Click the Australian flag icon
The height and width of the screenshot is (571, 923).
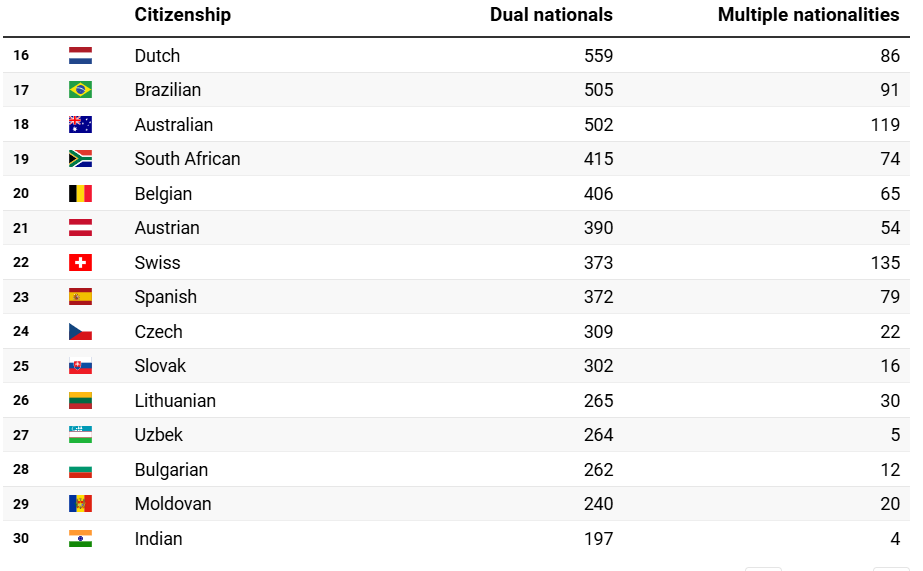click(80, 125)
